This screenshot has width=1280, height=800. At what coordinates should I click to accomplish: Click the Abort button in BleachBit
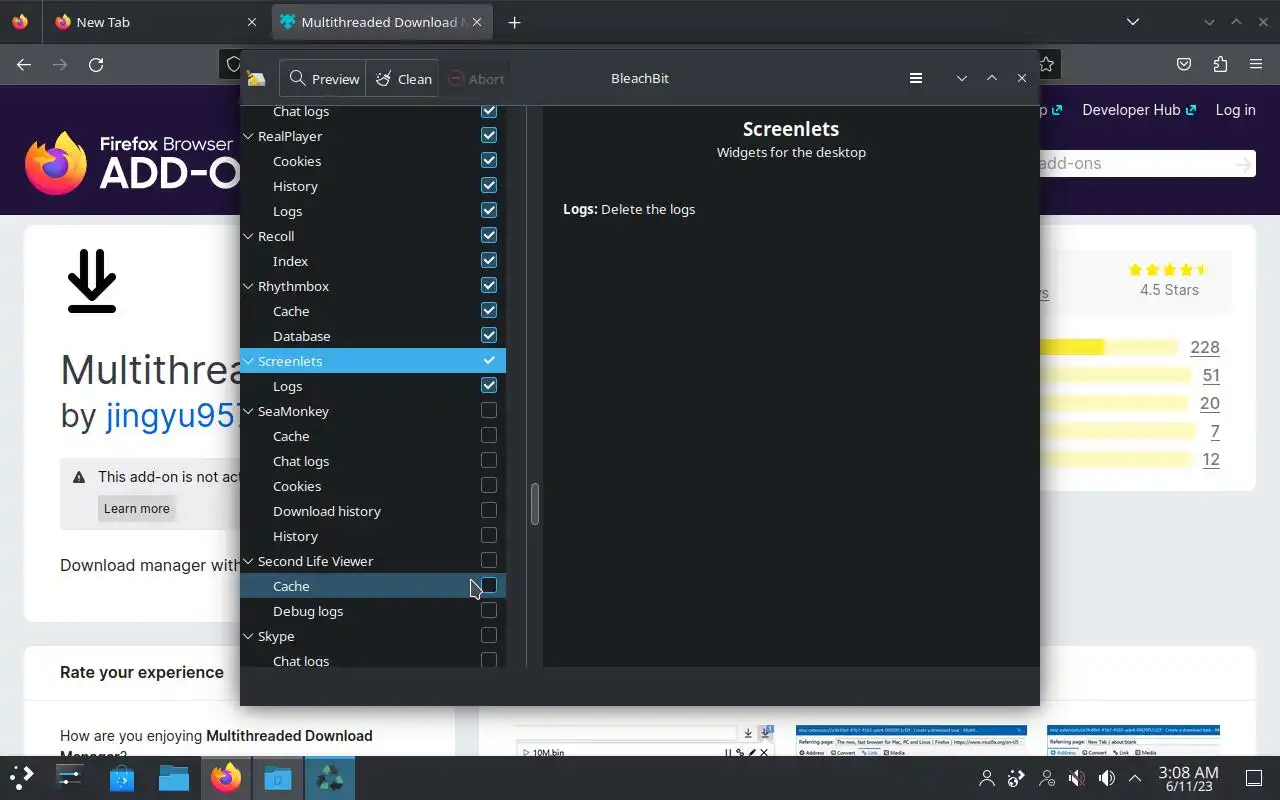475,79
